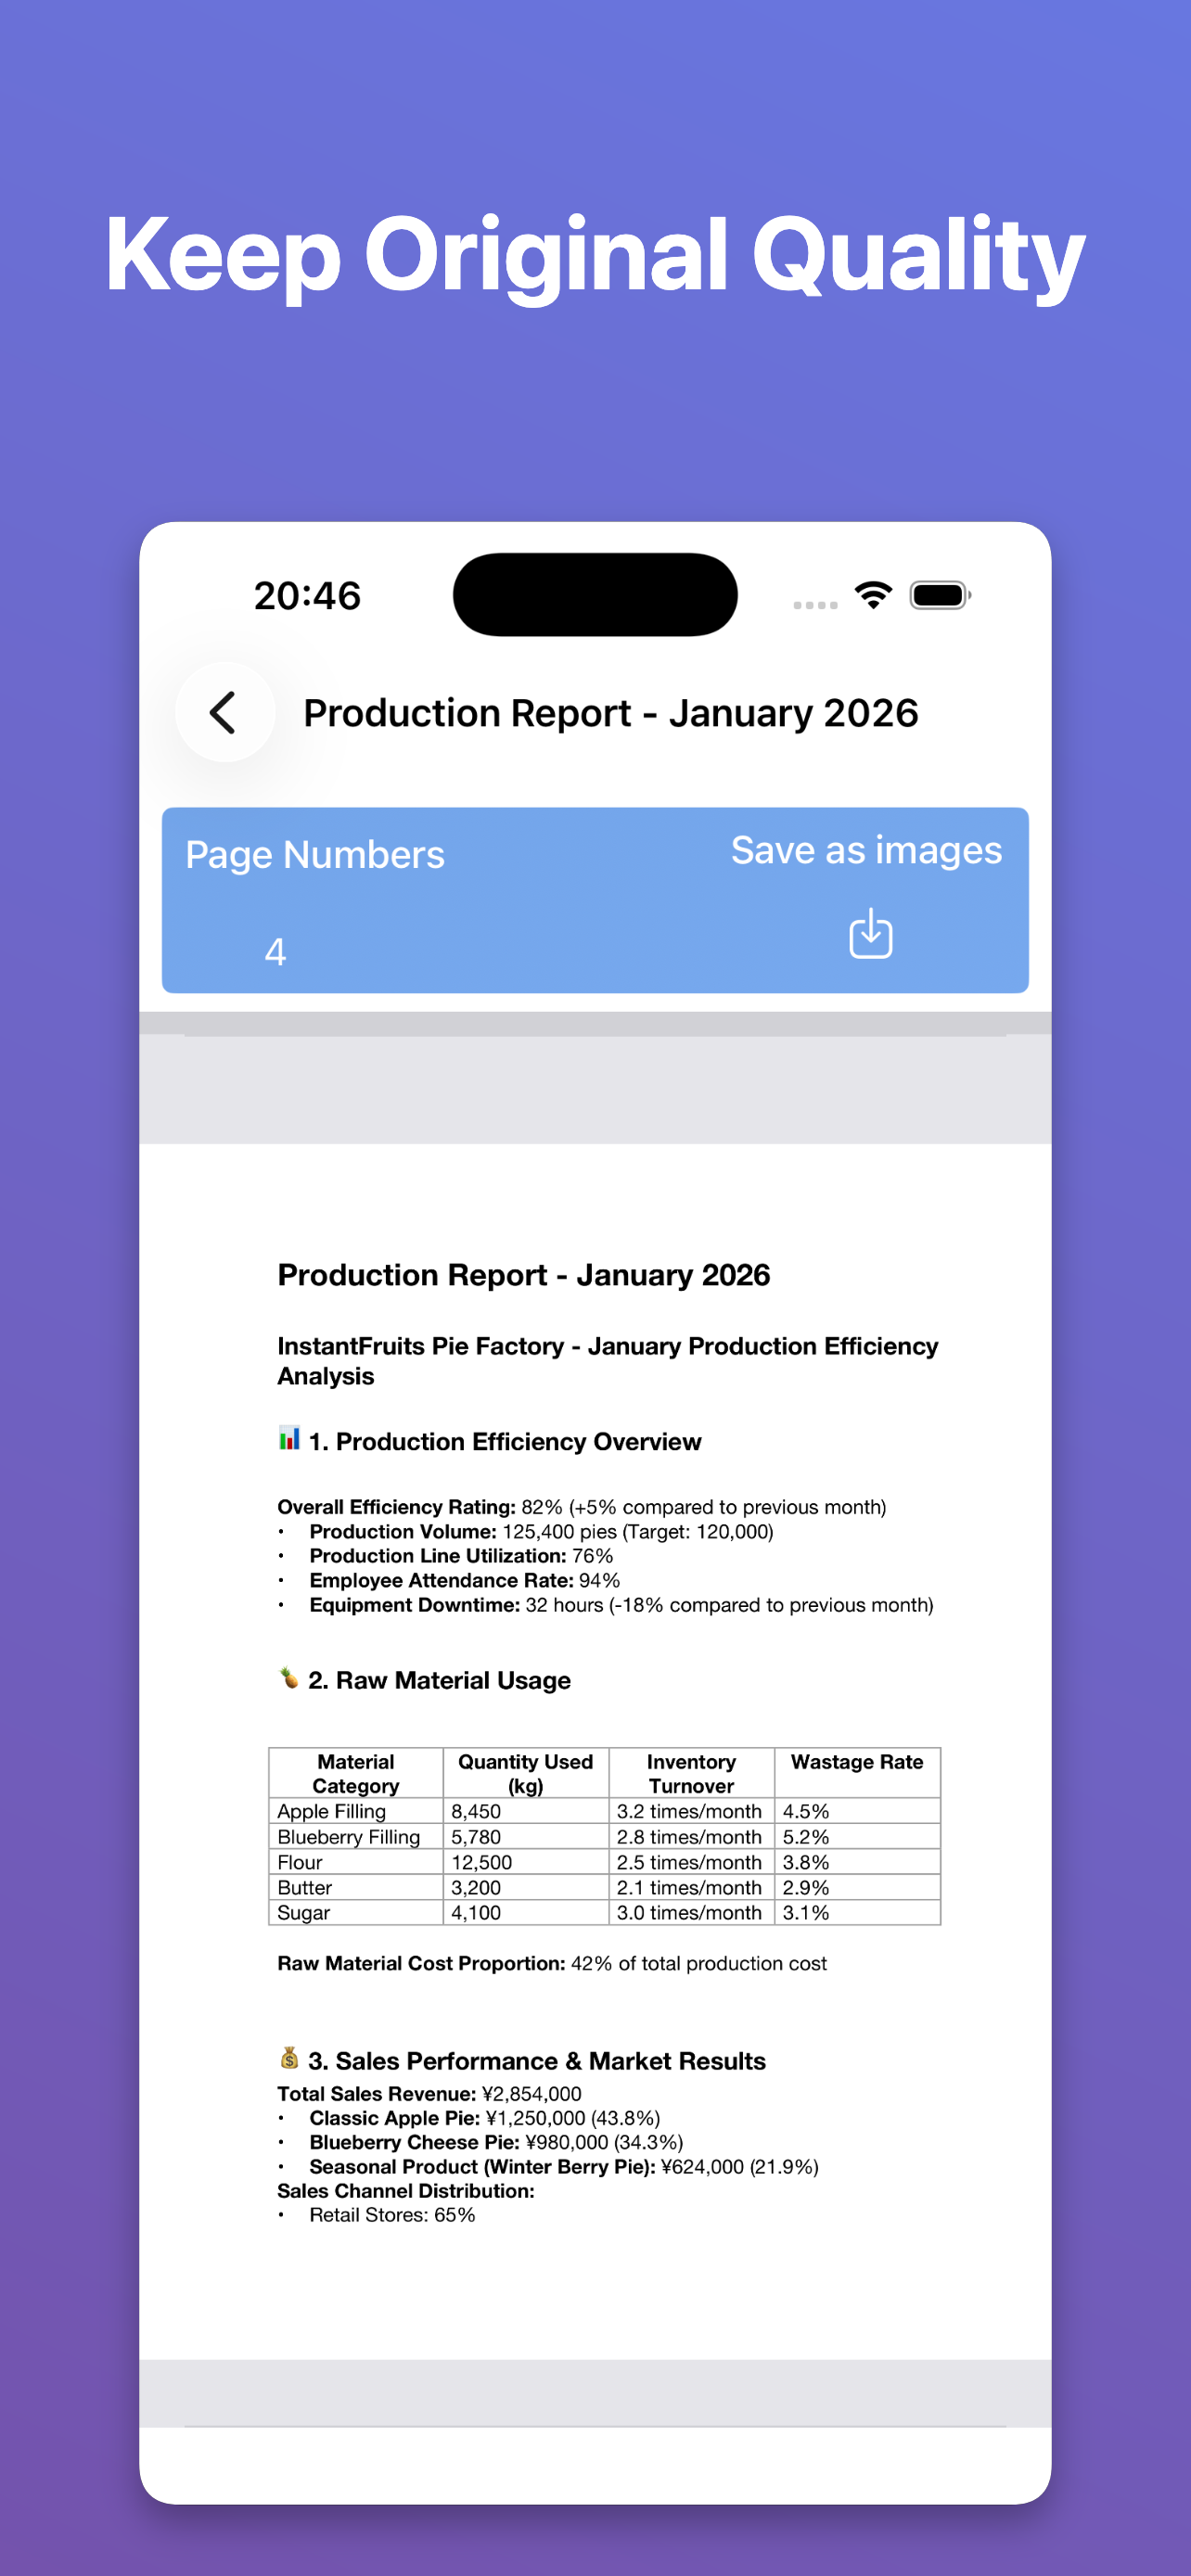The height and width of the screenshot is (2576, 1191).
Task: Tap the 3.0 times/month turnover cell
Action: pos(691,1912)
